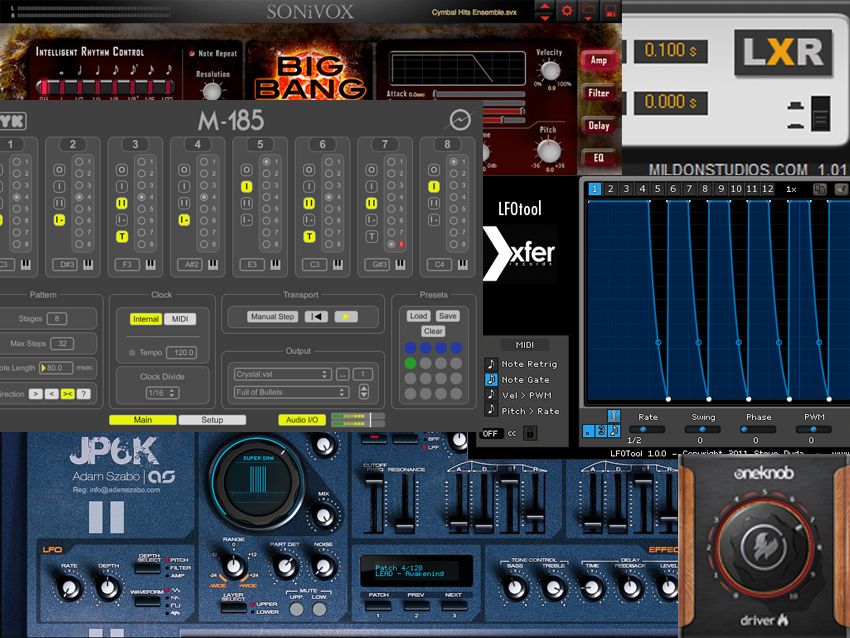This screenshot has height=638, width=850.
Task: Open the Crystal.vst output dropdown
Action: click(282, 373)
